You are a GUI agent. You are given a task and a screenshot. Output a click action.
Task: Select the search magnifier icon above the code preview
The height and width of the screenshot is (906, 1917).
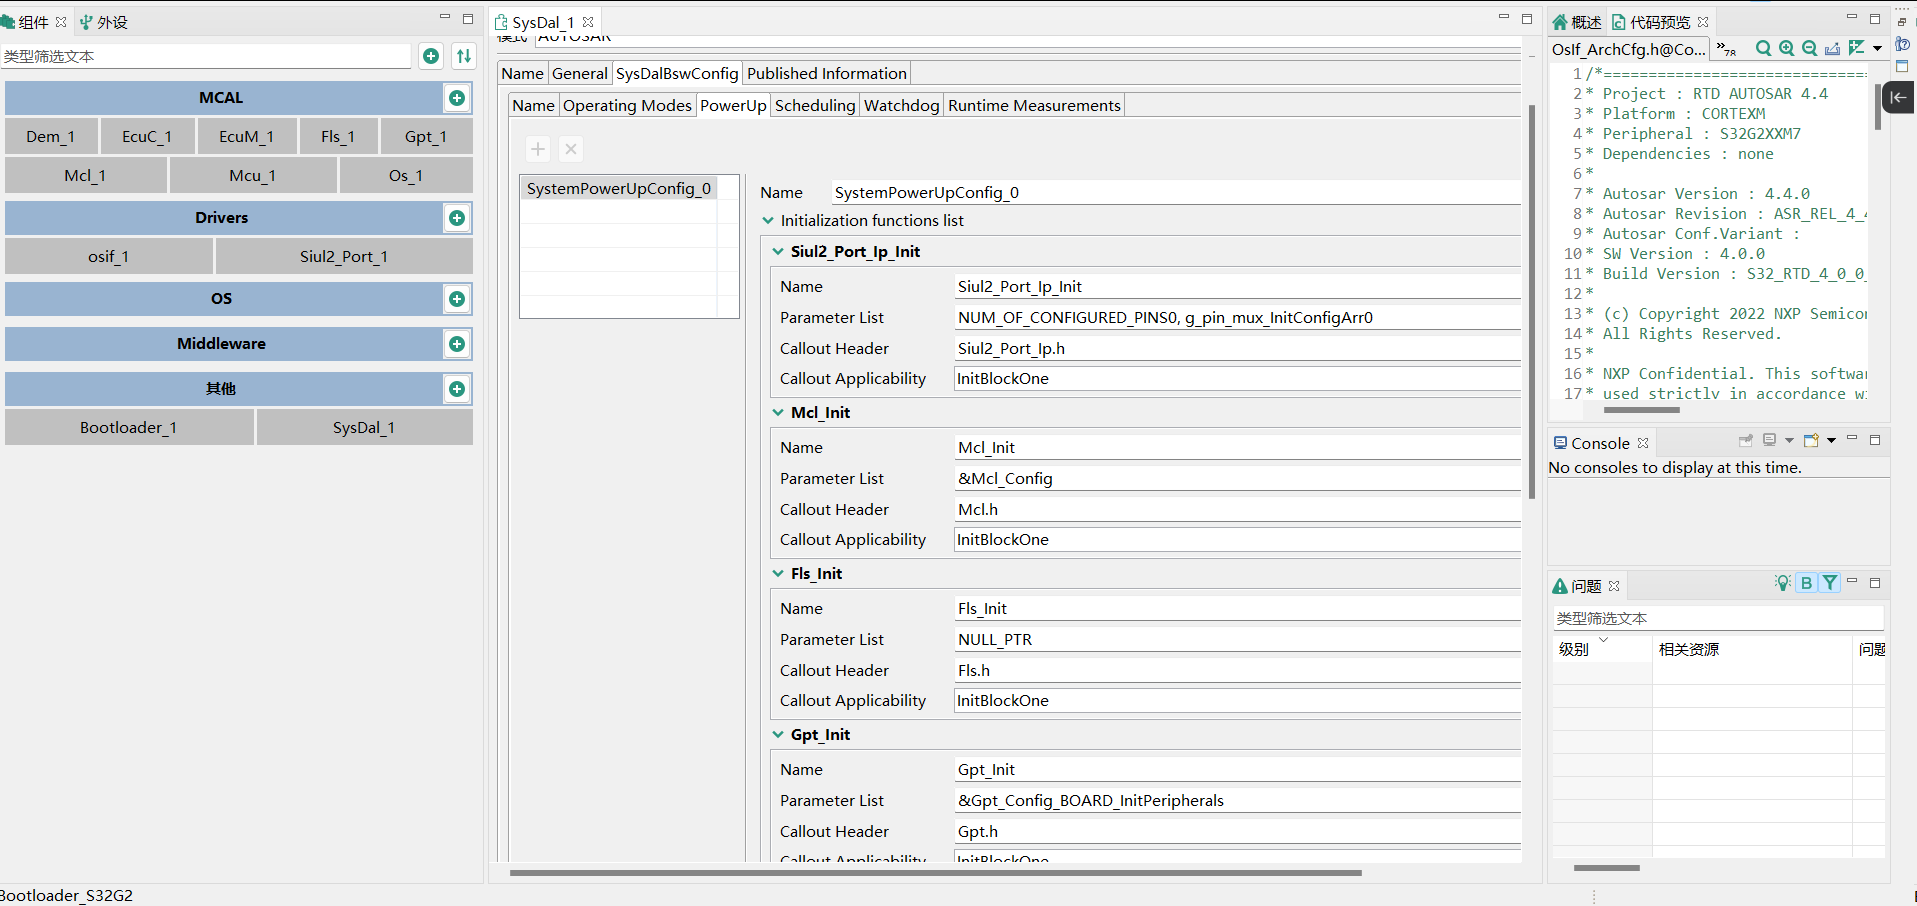[1763, 48]
